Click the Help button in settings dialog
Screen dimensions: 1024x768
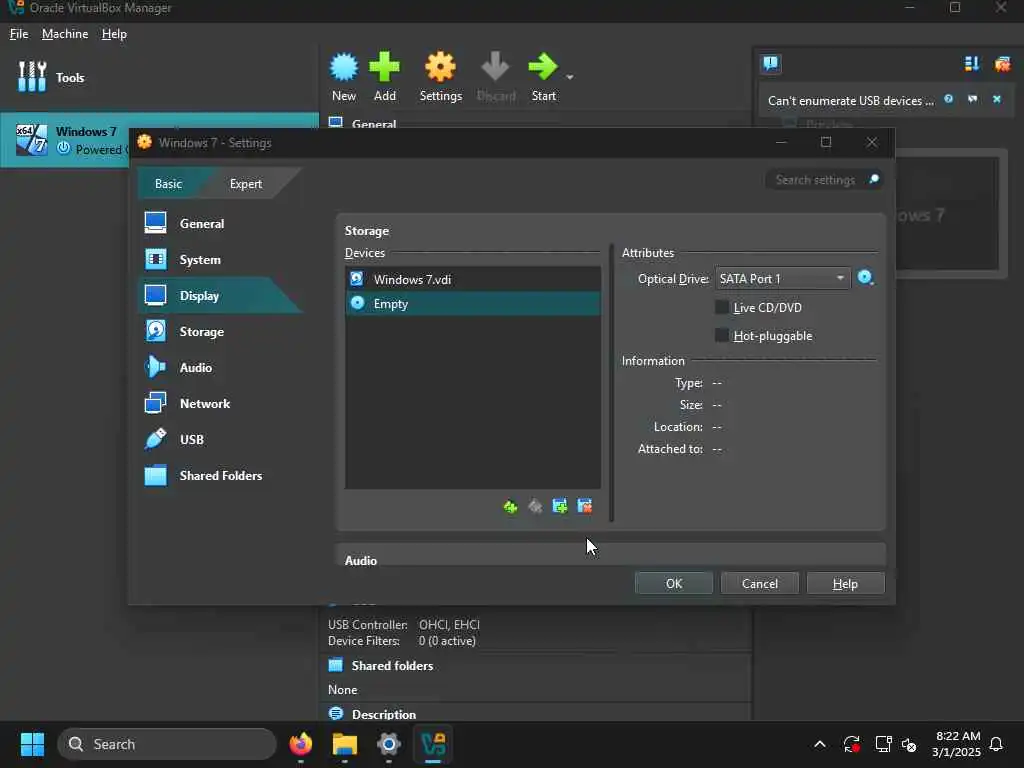coord(845,583)
